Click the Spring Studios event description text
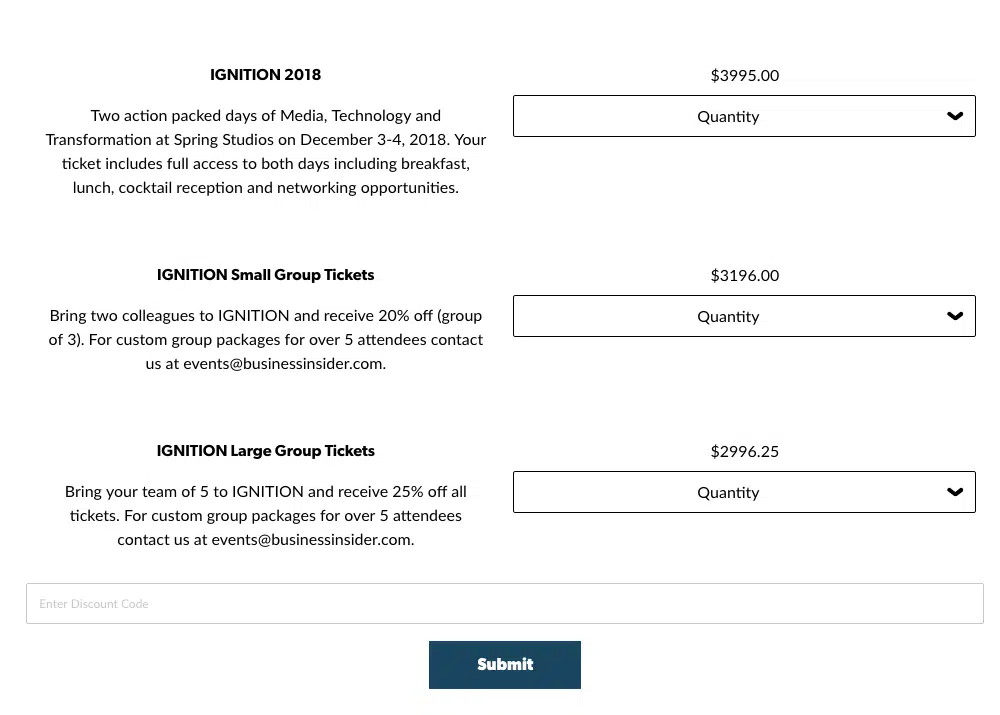The image size is (1000, 715). pos(265,152)
